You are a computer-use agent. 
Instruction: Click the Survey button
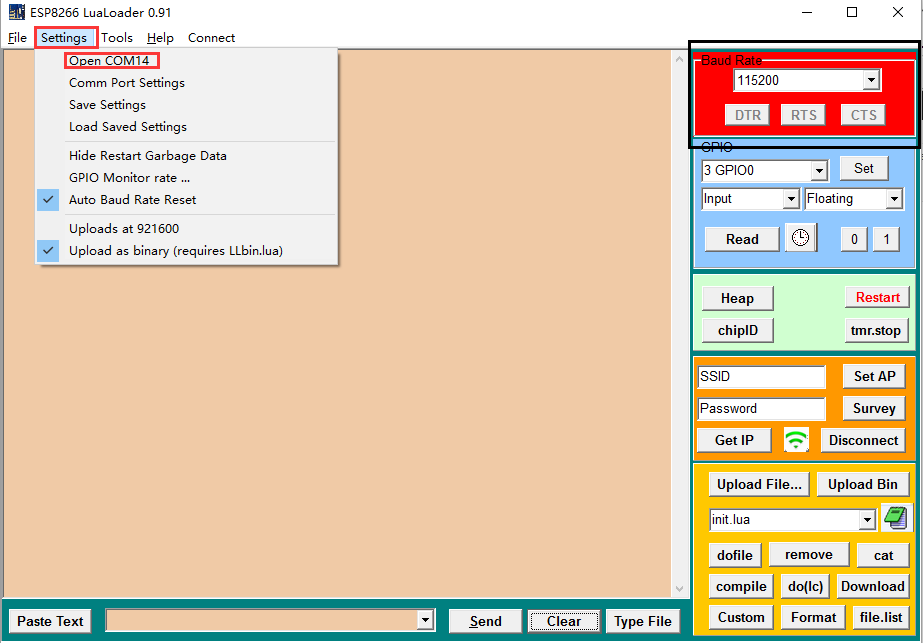[874, 408]
